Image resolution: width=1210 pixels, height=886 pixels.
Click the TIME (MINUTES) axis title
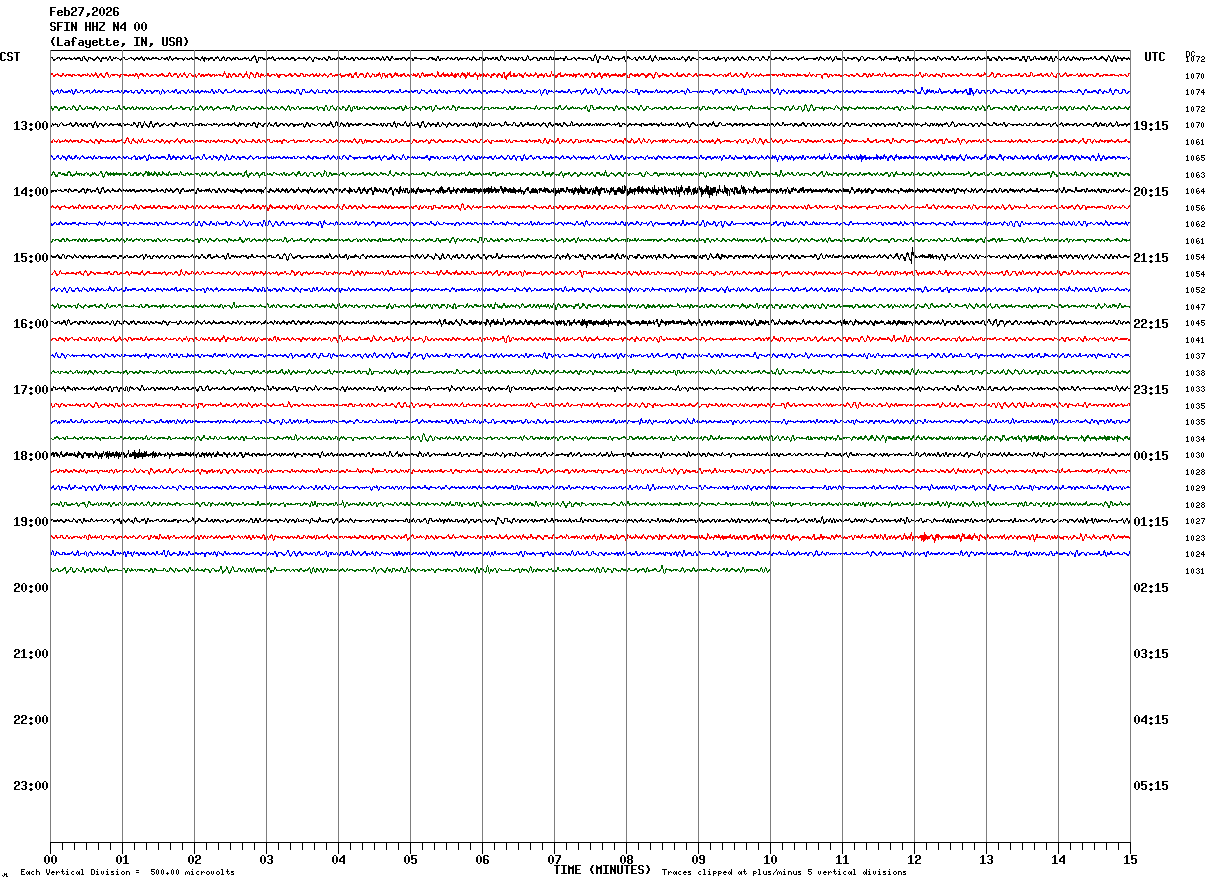point(602,870)
